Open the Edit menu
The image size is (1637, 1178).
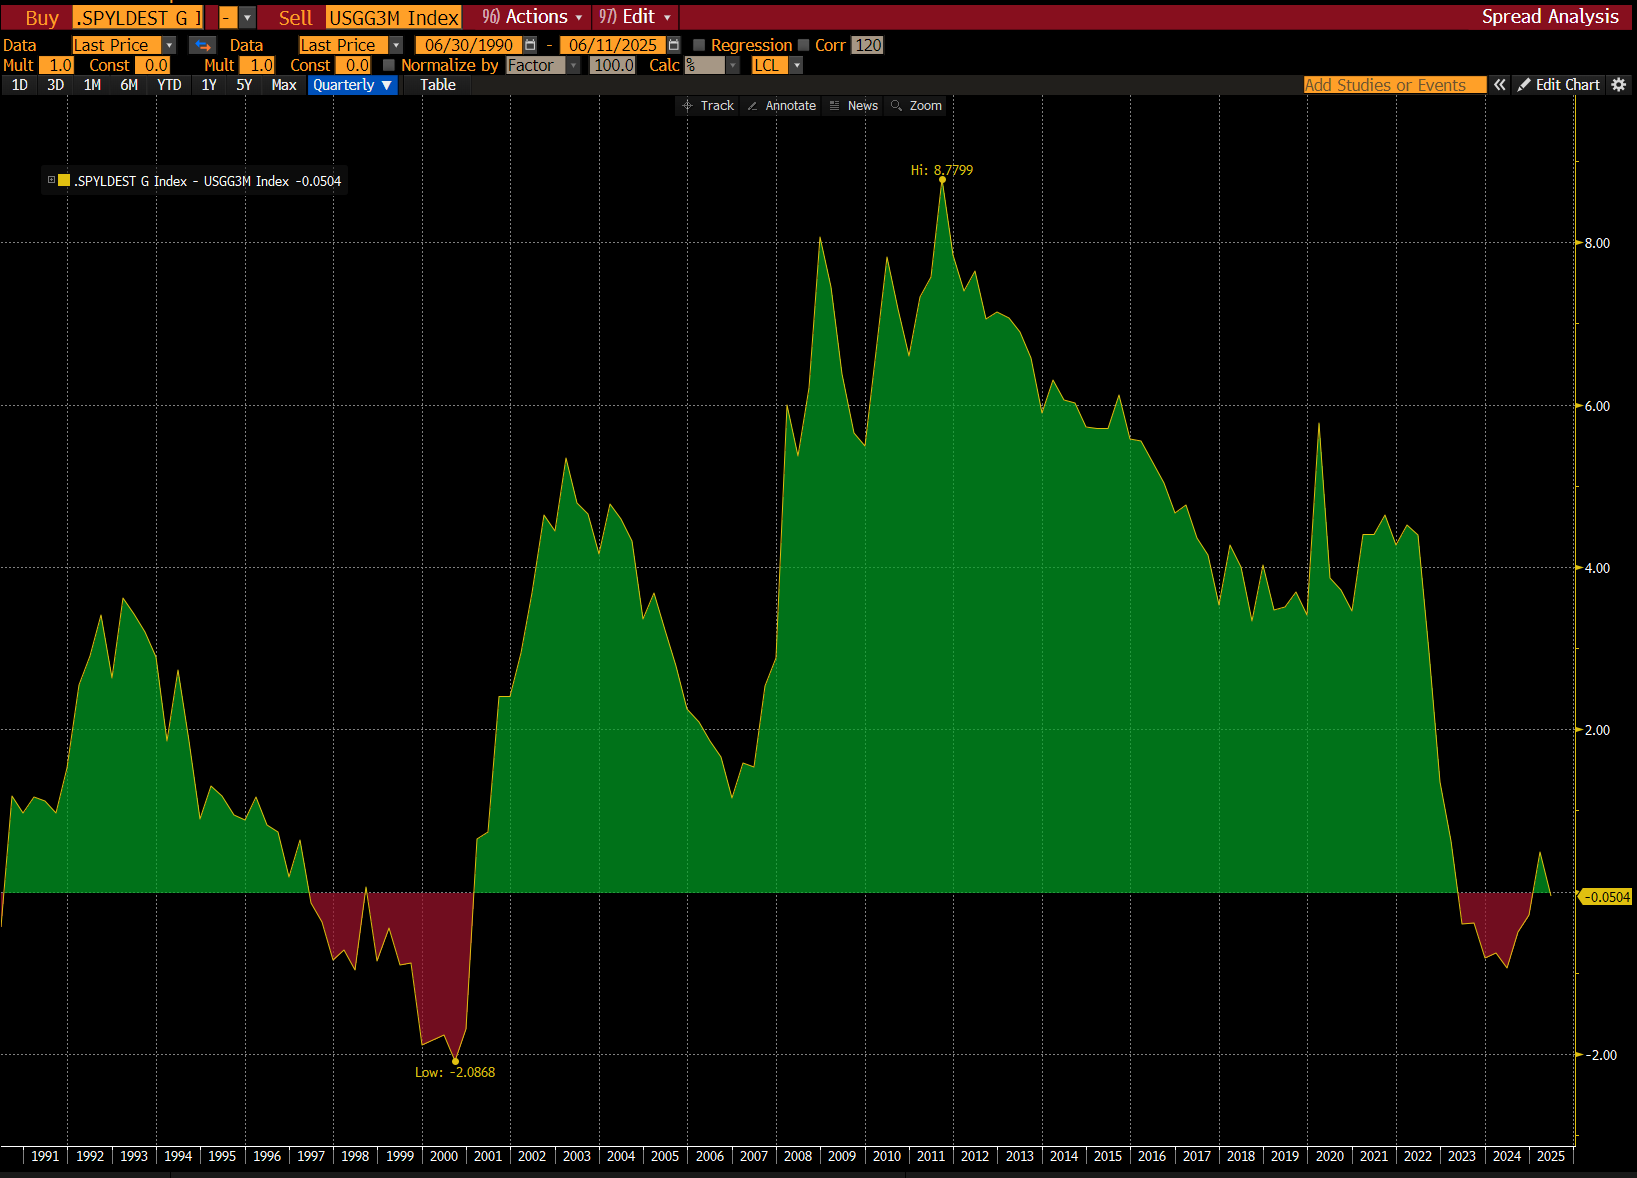tap(635, 17)
